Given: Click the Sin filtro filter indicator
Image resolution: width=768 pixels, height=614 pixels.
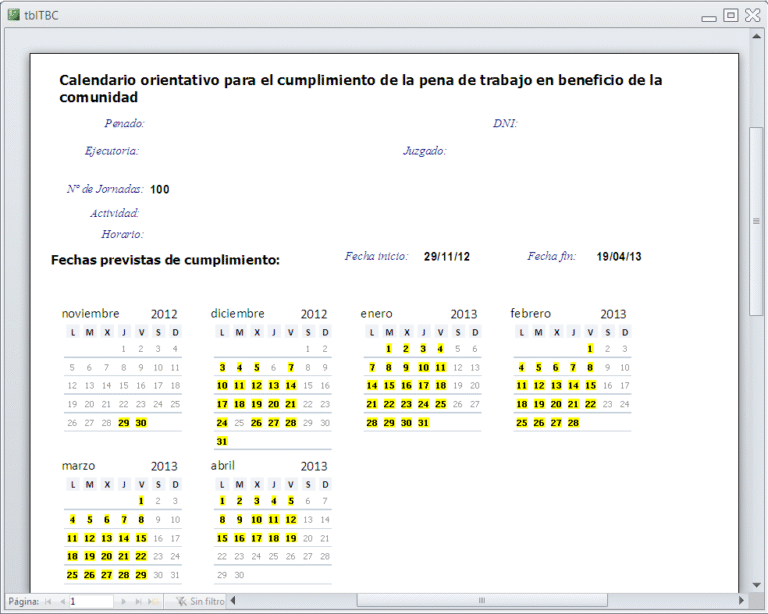Looking at the screenshot, I should click(x=200, y=601).
